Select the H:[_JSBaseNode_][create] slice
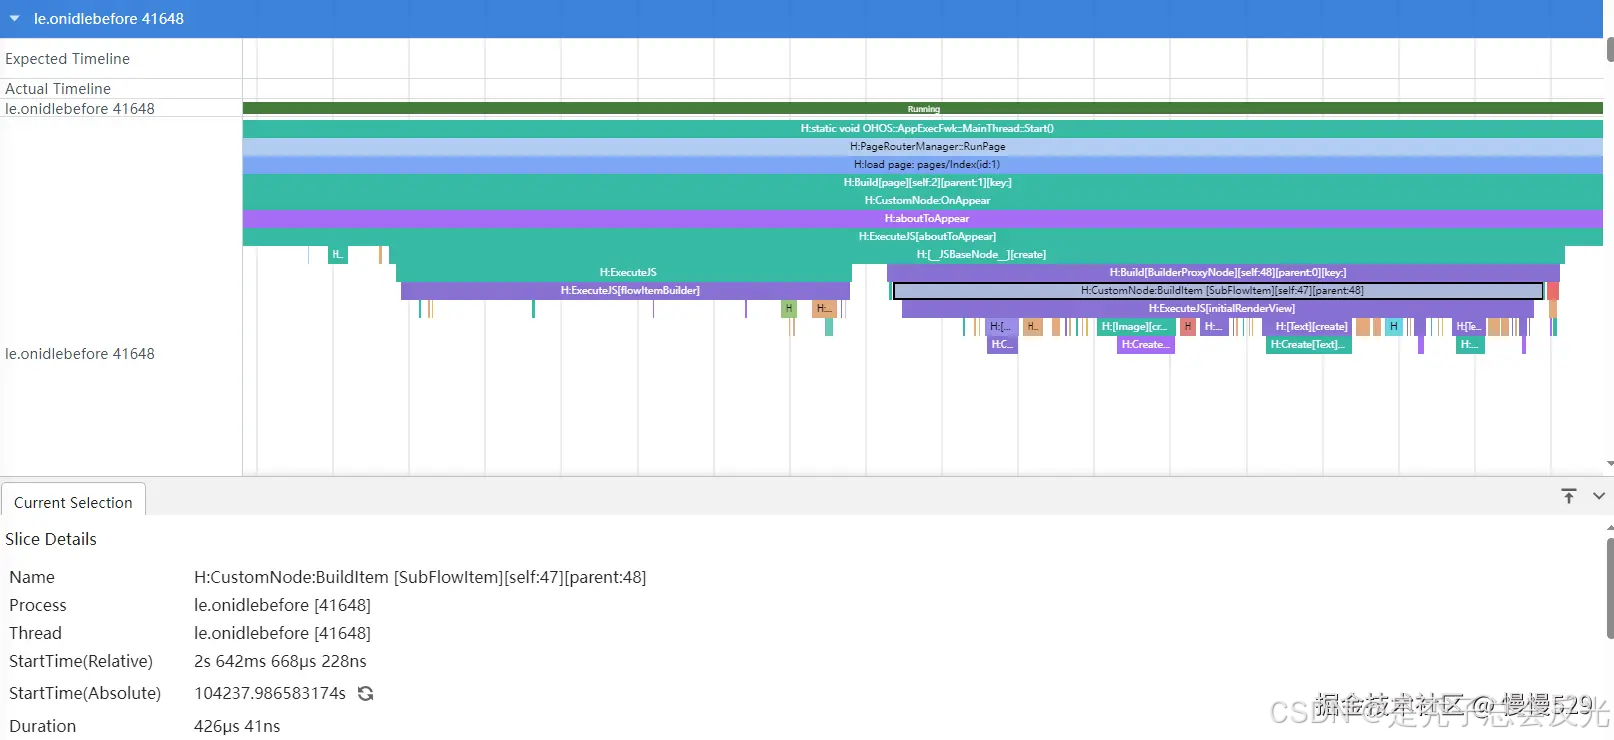 click(x=976, y=254)
